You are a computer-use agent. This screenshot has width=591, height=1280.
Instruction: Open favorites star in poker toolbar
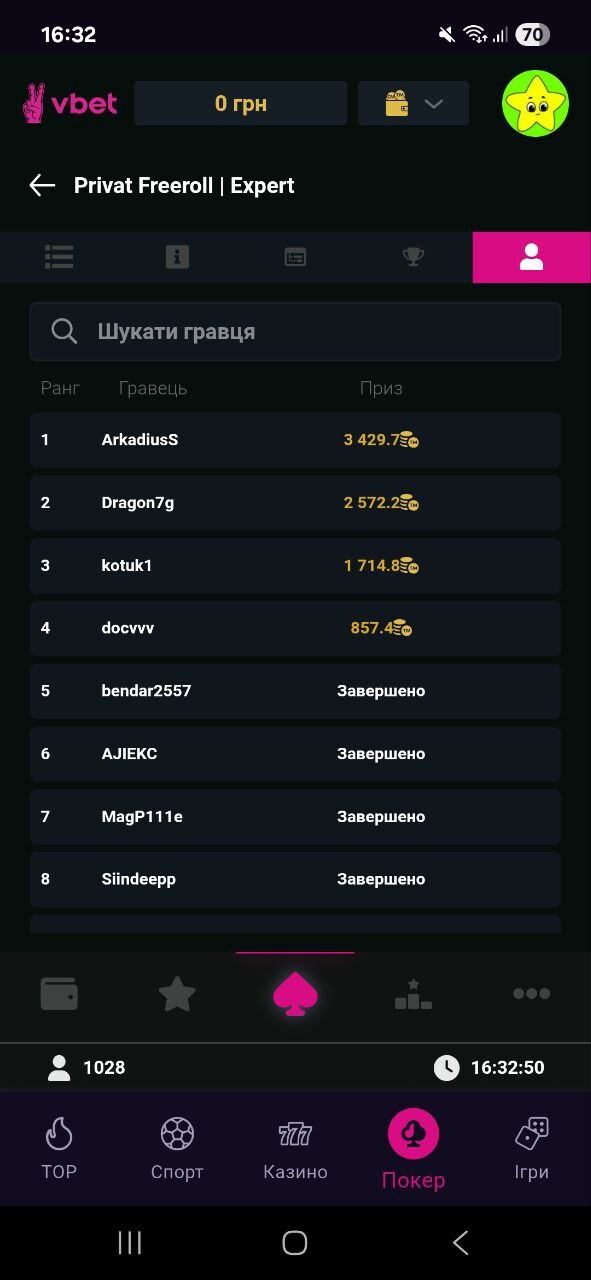click(x=177, y=994)
